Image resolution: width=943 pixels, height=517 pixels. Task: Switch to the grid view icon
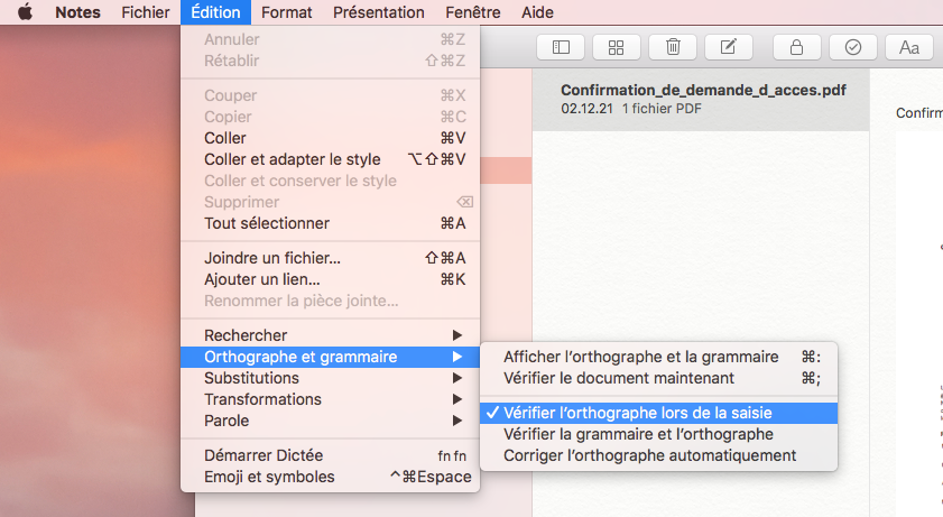[x=617, y=47]
